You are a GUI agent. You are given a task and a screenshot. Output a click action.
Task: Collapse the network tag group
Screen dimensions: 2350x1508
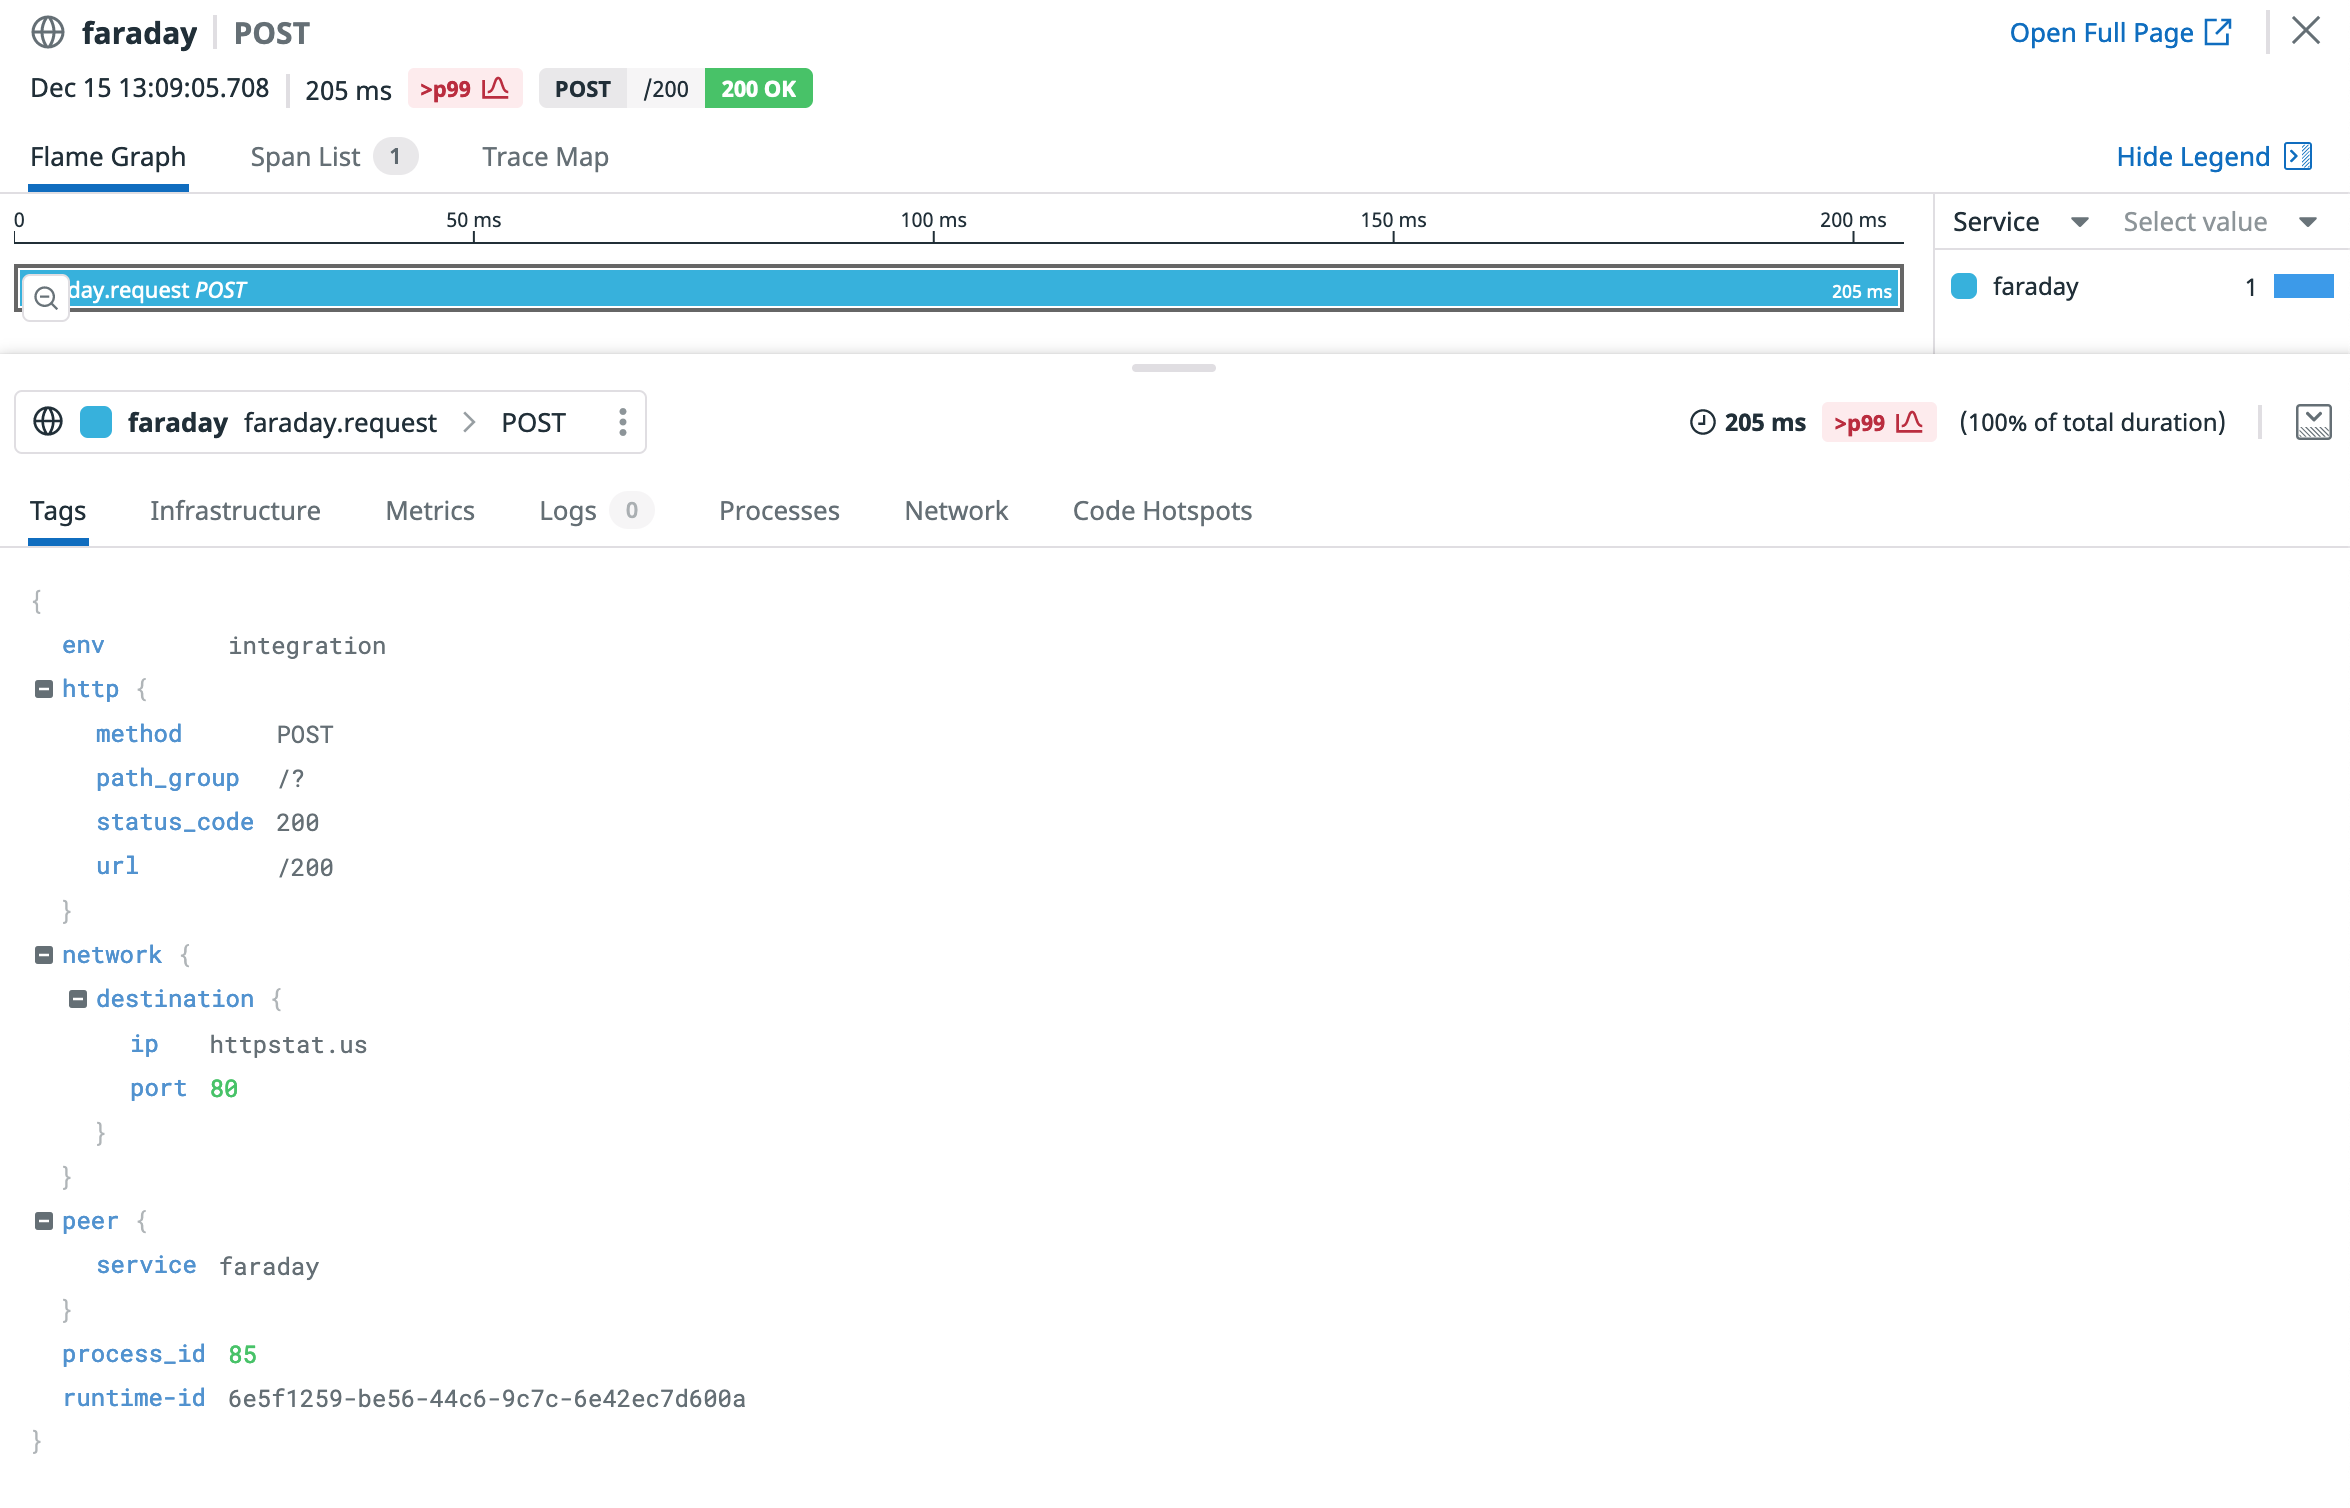[x=44, y=955]
